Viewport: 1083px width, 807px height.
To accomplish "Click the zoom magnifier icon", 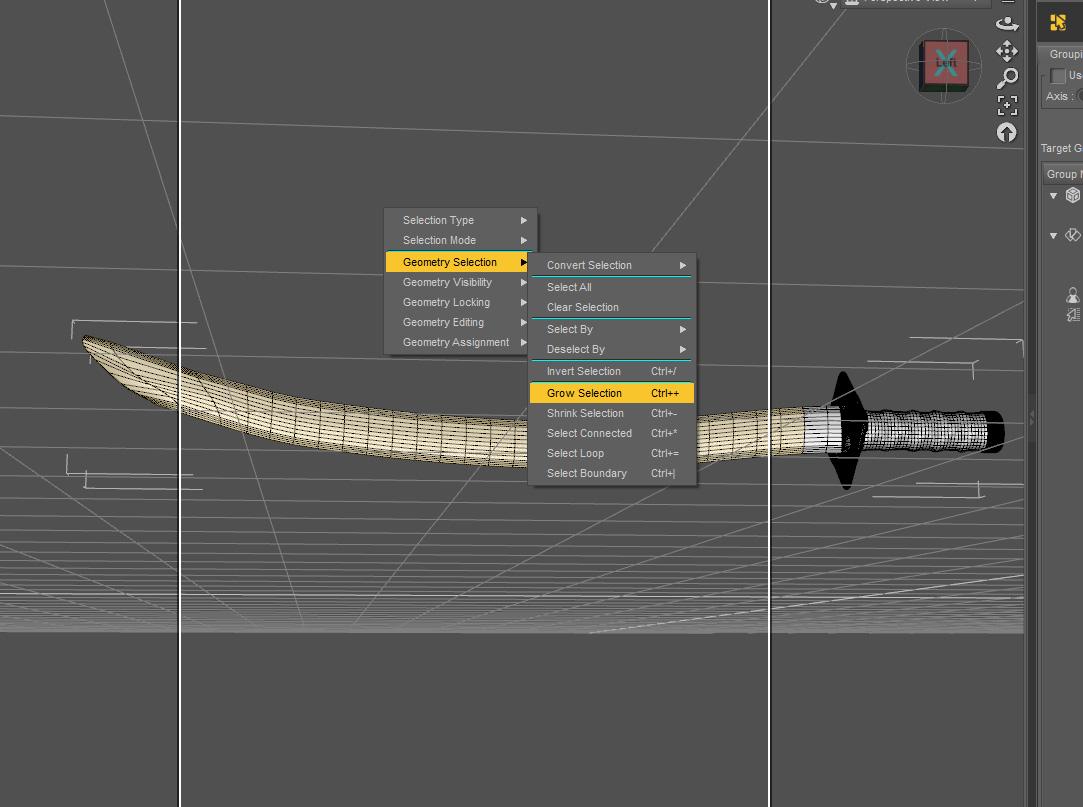I will [x=1008, y=78].
